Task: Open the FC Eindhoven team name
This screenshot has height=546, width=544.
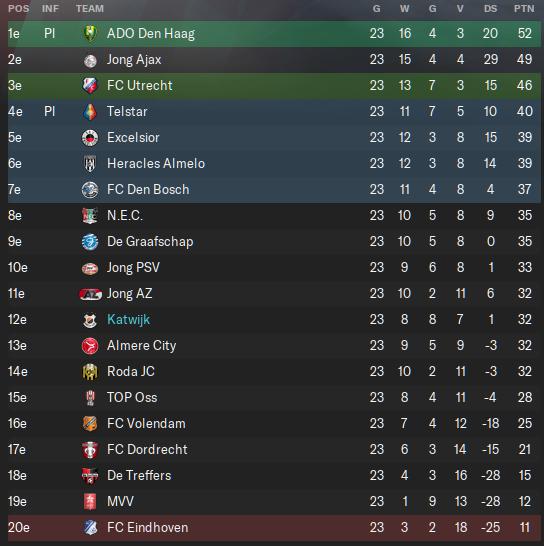Action: pyautogui.click(x=148, y=528)
